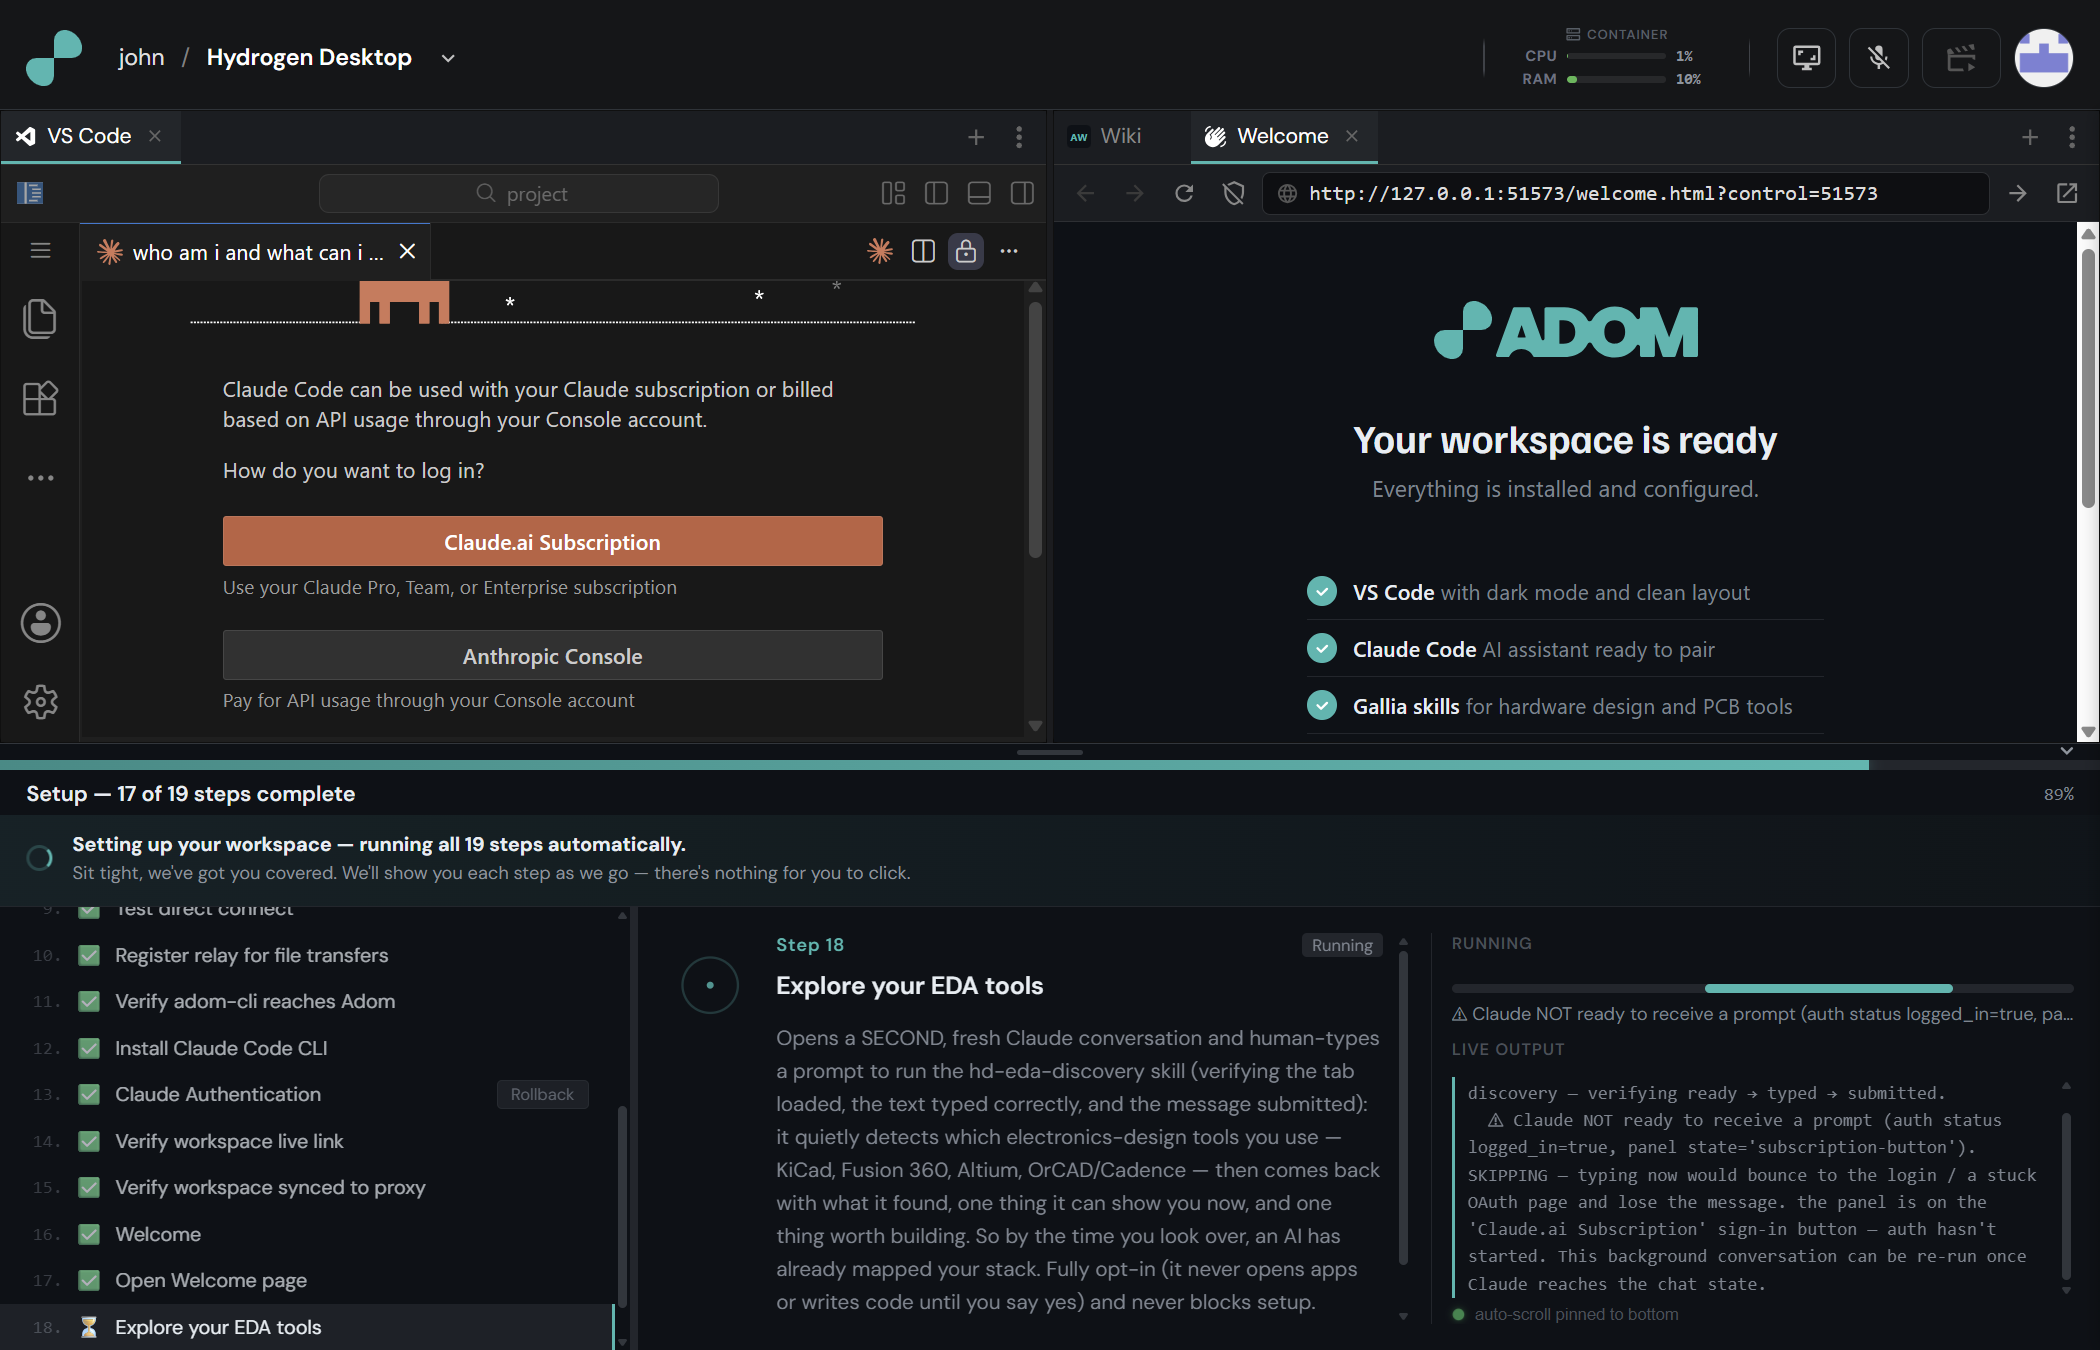Open the user avatar menu
The width and height of the screenshot is (2100, 1350).
[2043, 58]
